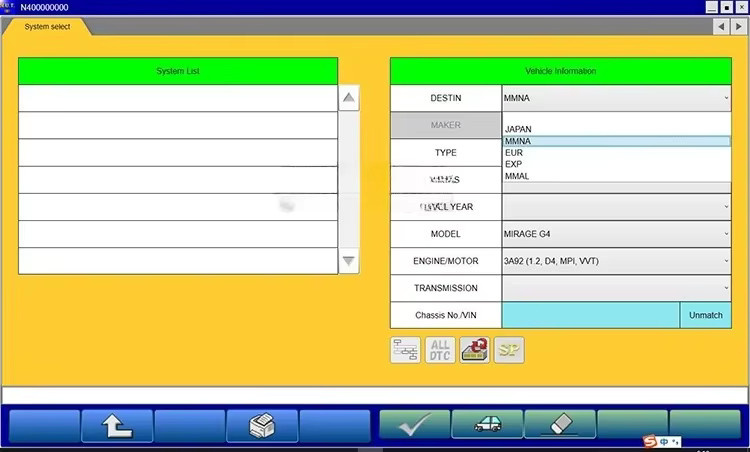750x452 pixels.
Task: Click the MODEL label cell
Action: [x=446, y=234]
